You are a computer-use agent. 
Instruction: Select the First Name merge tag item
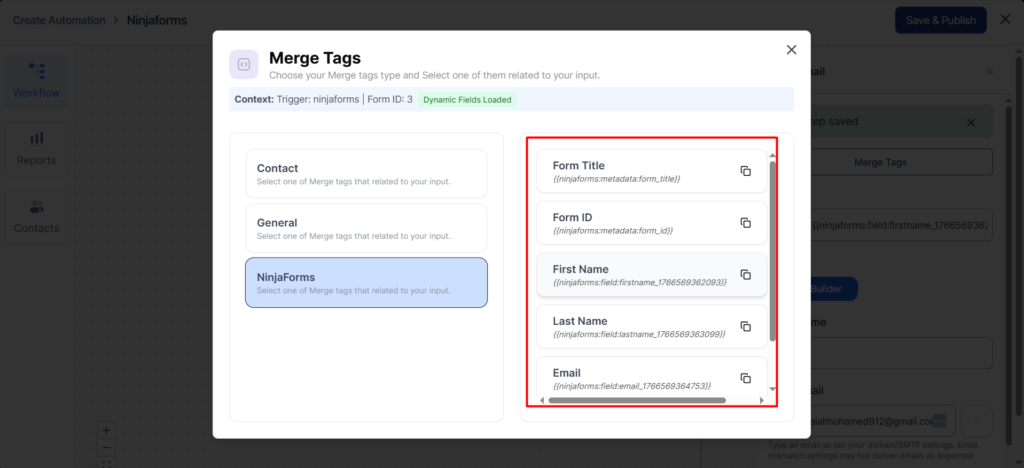point(640,275)
